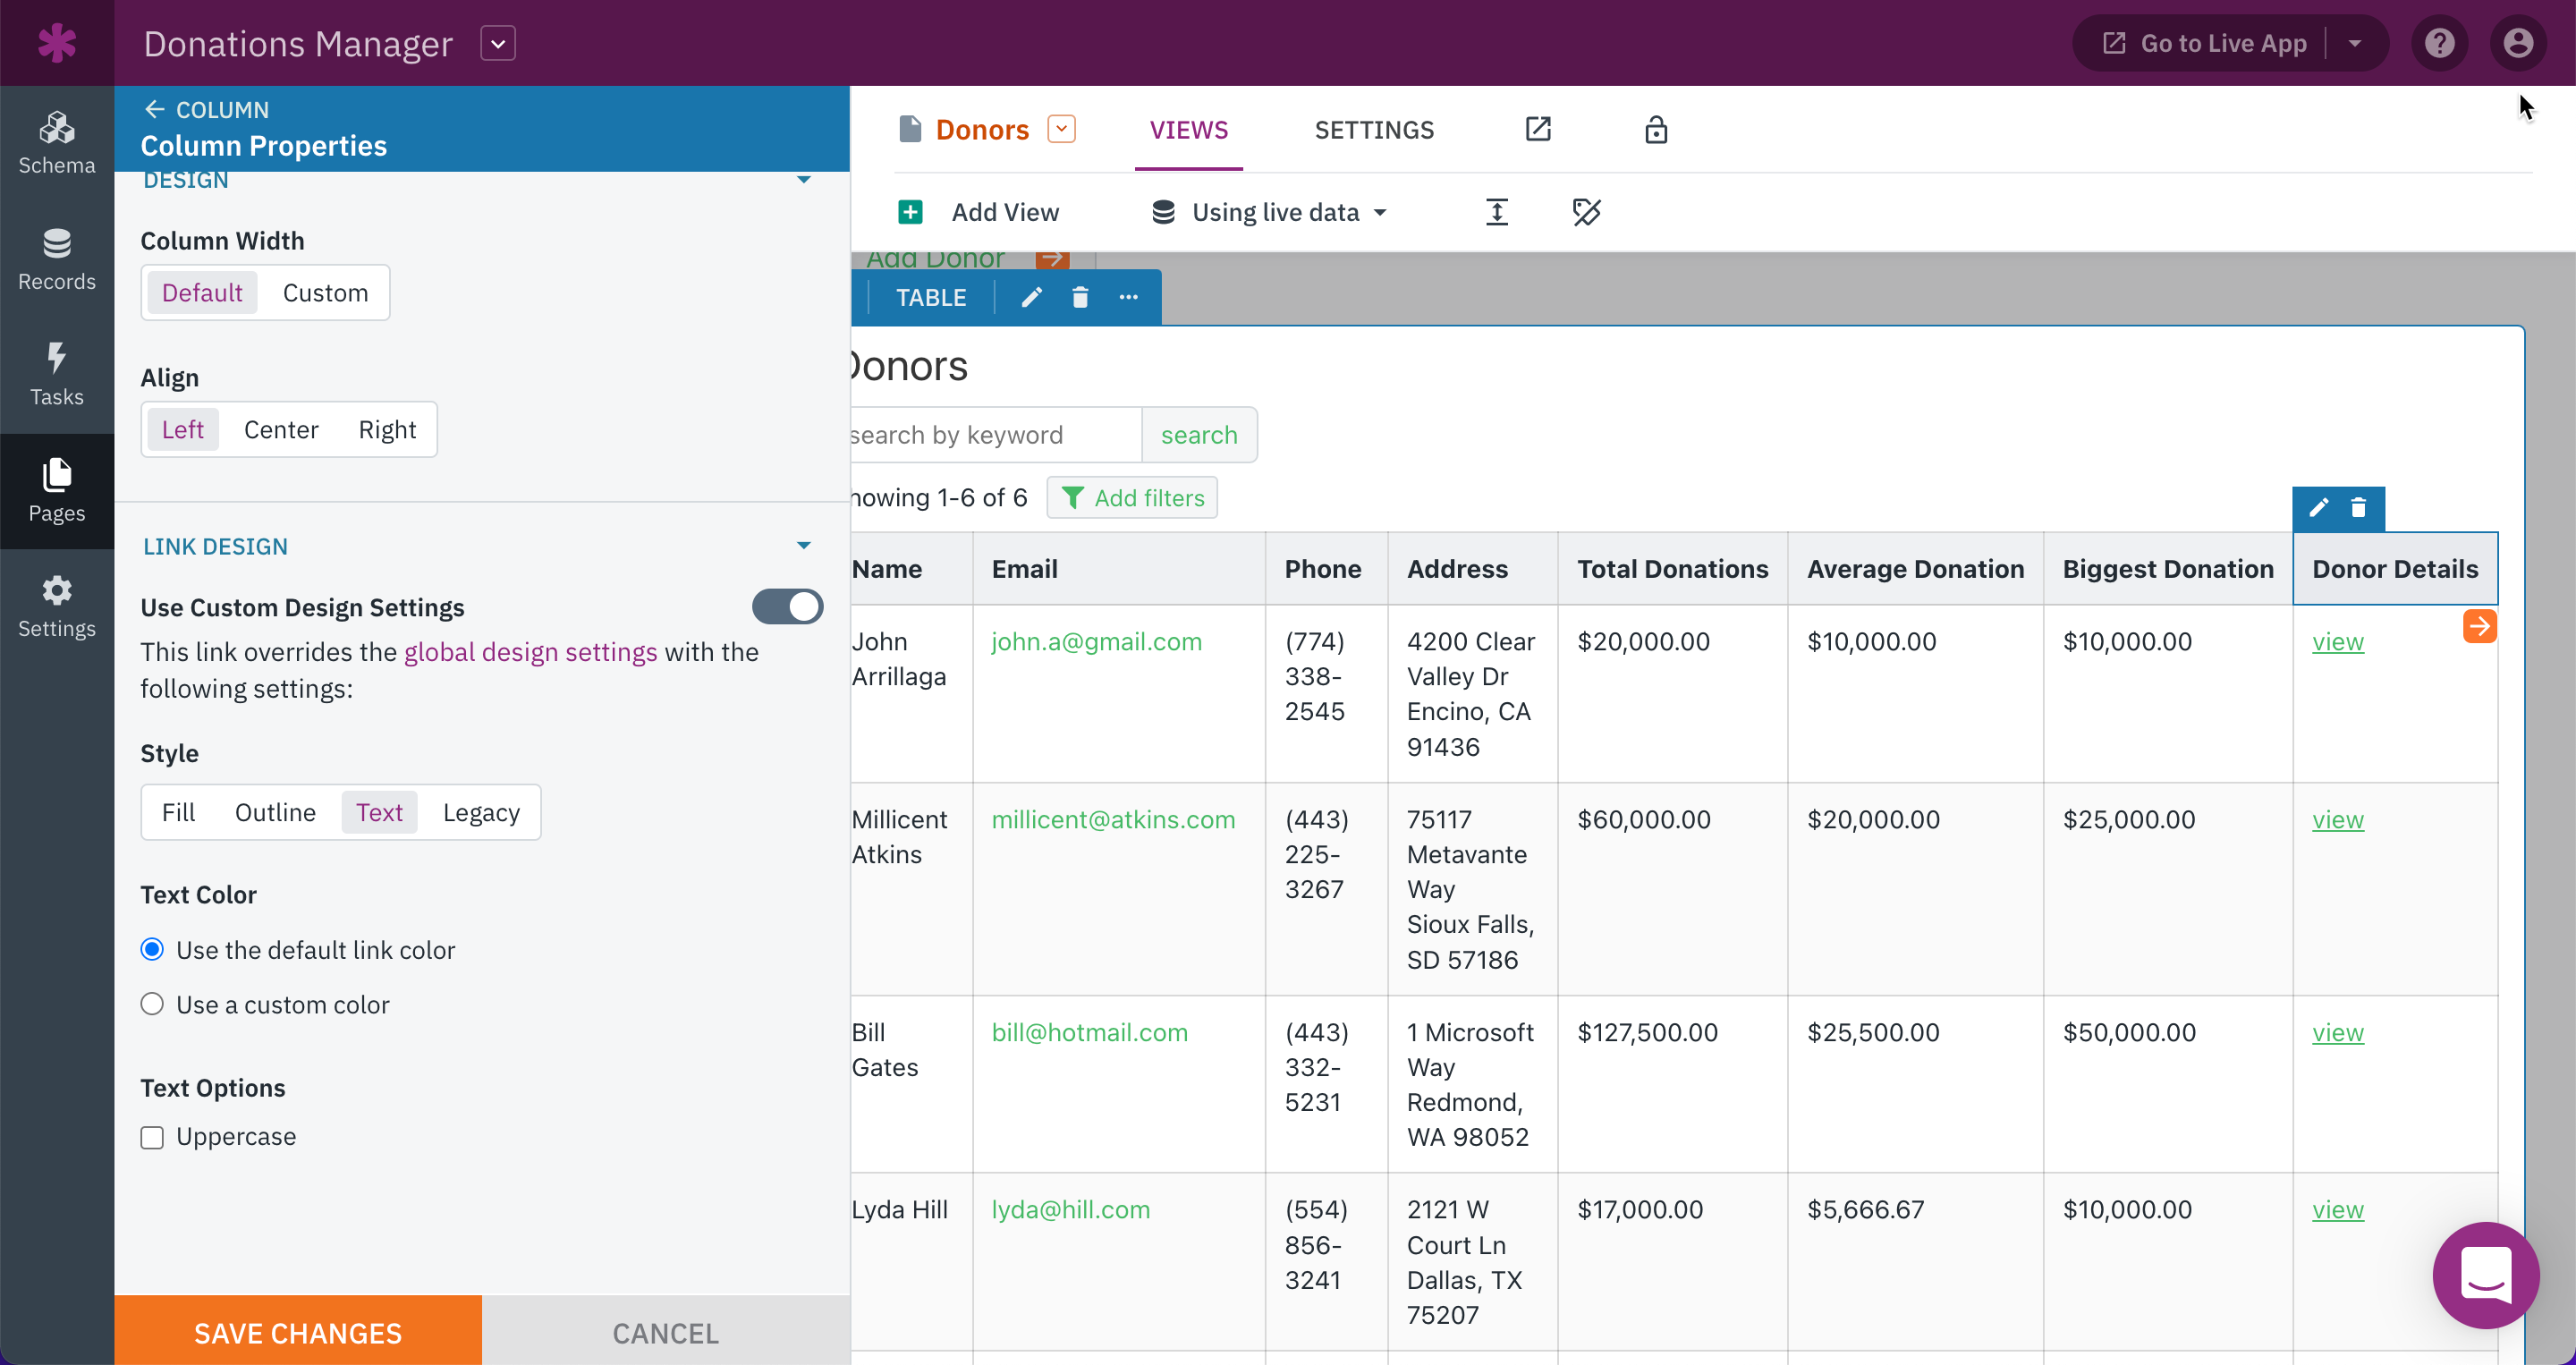Edit the table view with pencil icon
The image size is (2576, 1365).
pos(1031,297)
